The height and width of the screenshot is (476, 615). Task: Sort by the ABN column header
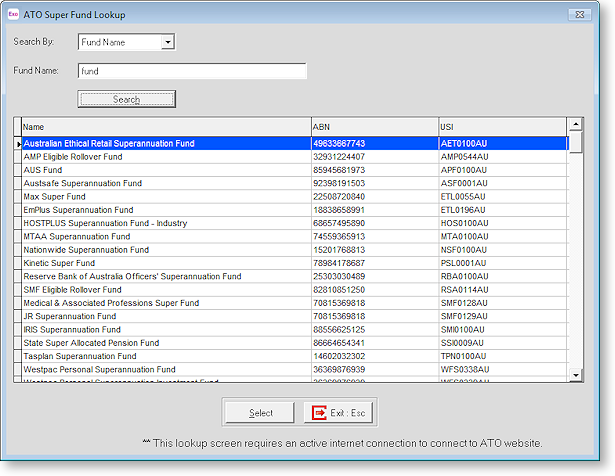[x=373, y=127]
